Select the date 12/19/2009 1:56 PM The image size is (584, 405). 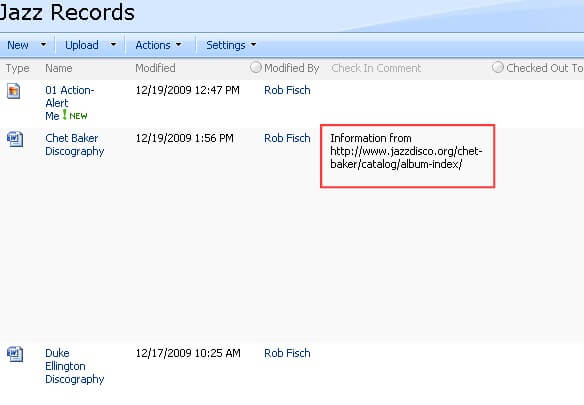(x=184, y=138)
